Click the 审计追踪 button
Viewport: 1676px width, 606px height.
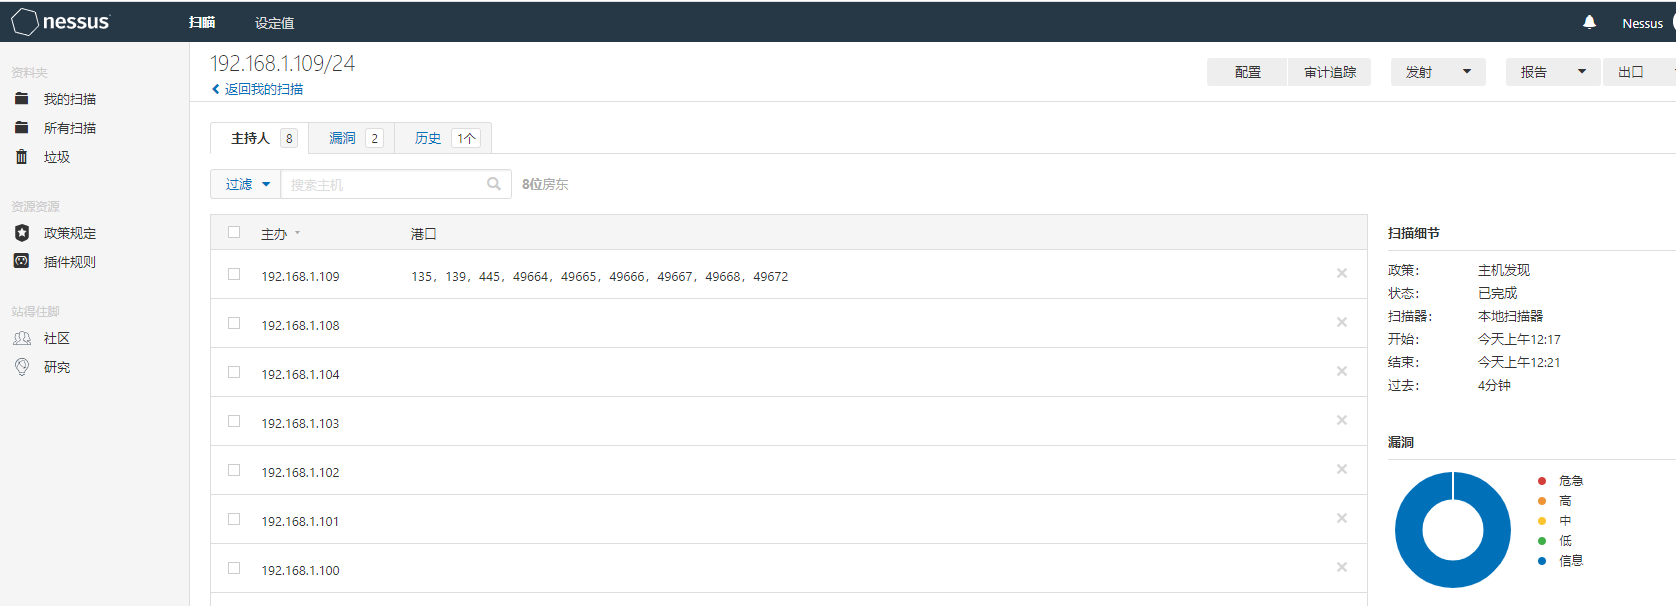click(1330, 72)
